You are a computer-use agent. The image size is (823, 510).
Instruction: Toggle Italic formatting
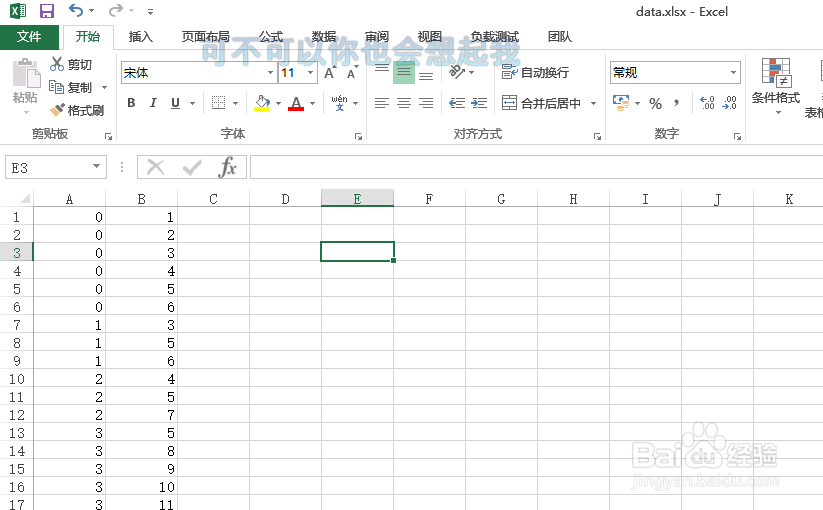pos(153,103)
